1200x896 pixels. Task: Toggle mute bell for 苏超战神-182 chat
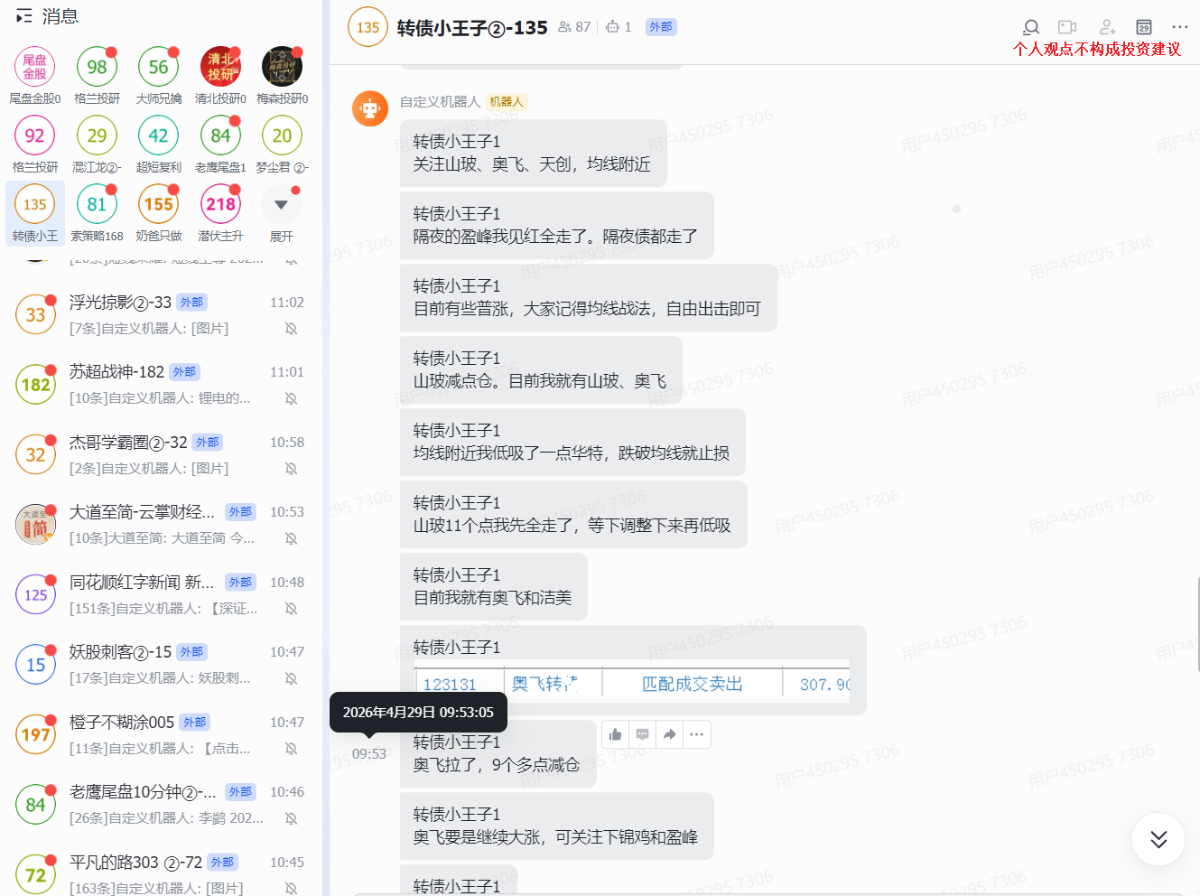(291, 398)
